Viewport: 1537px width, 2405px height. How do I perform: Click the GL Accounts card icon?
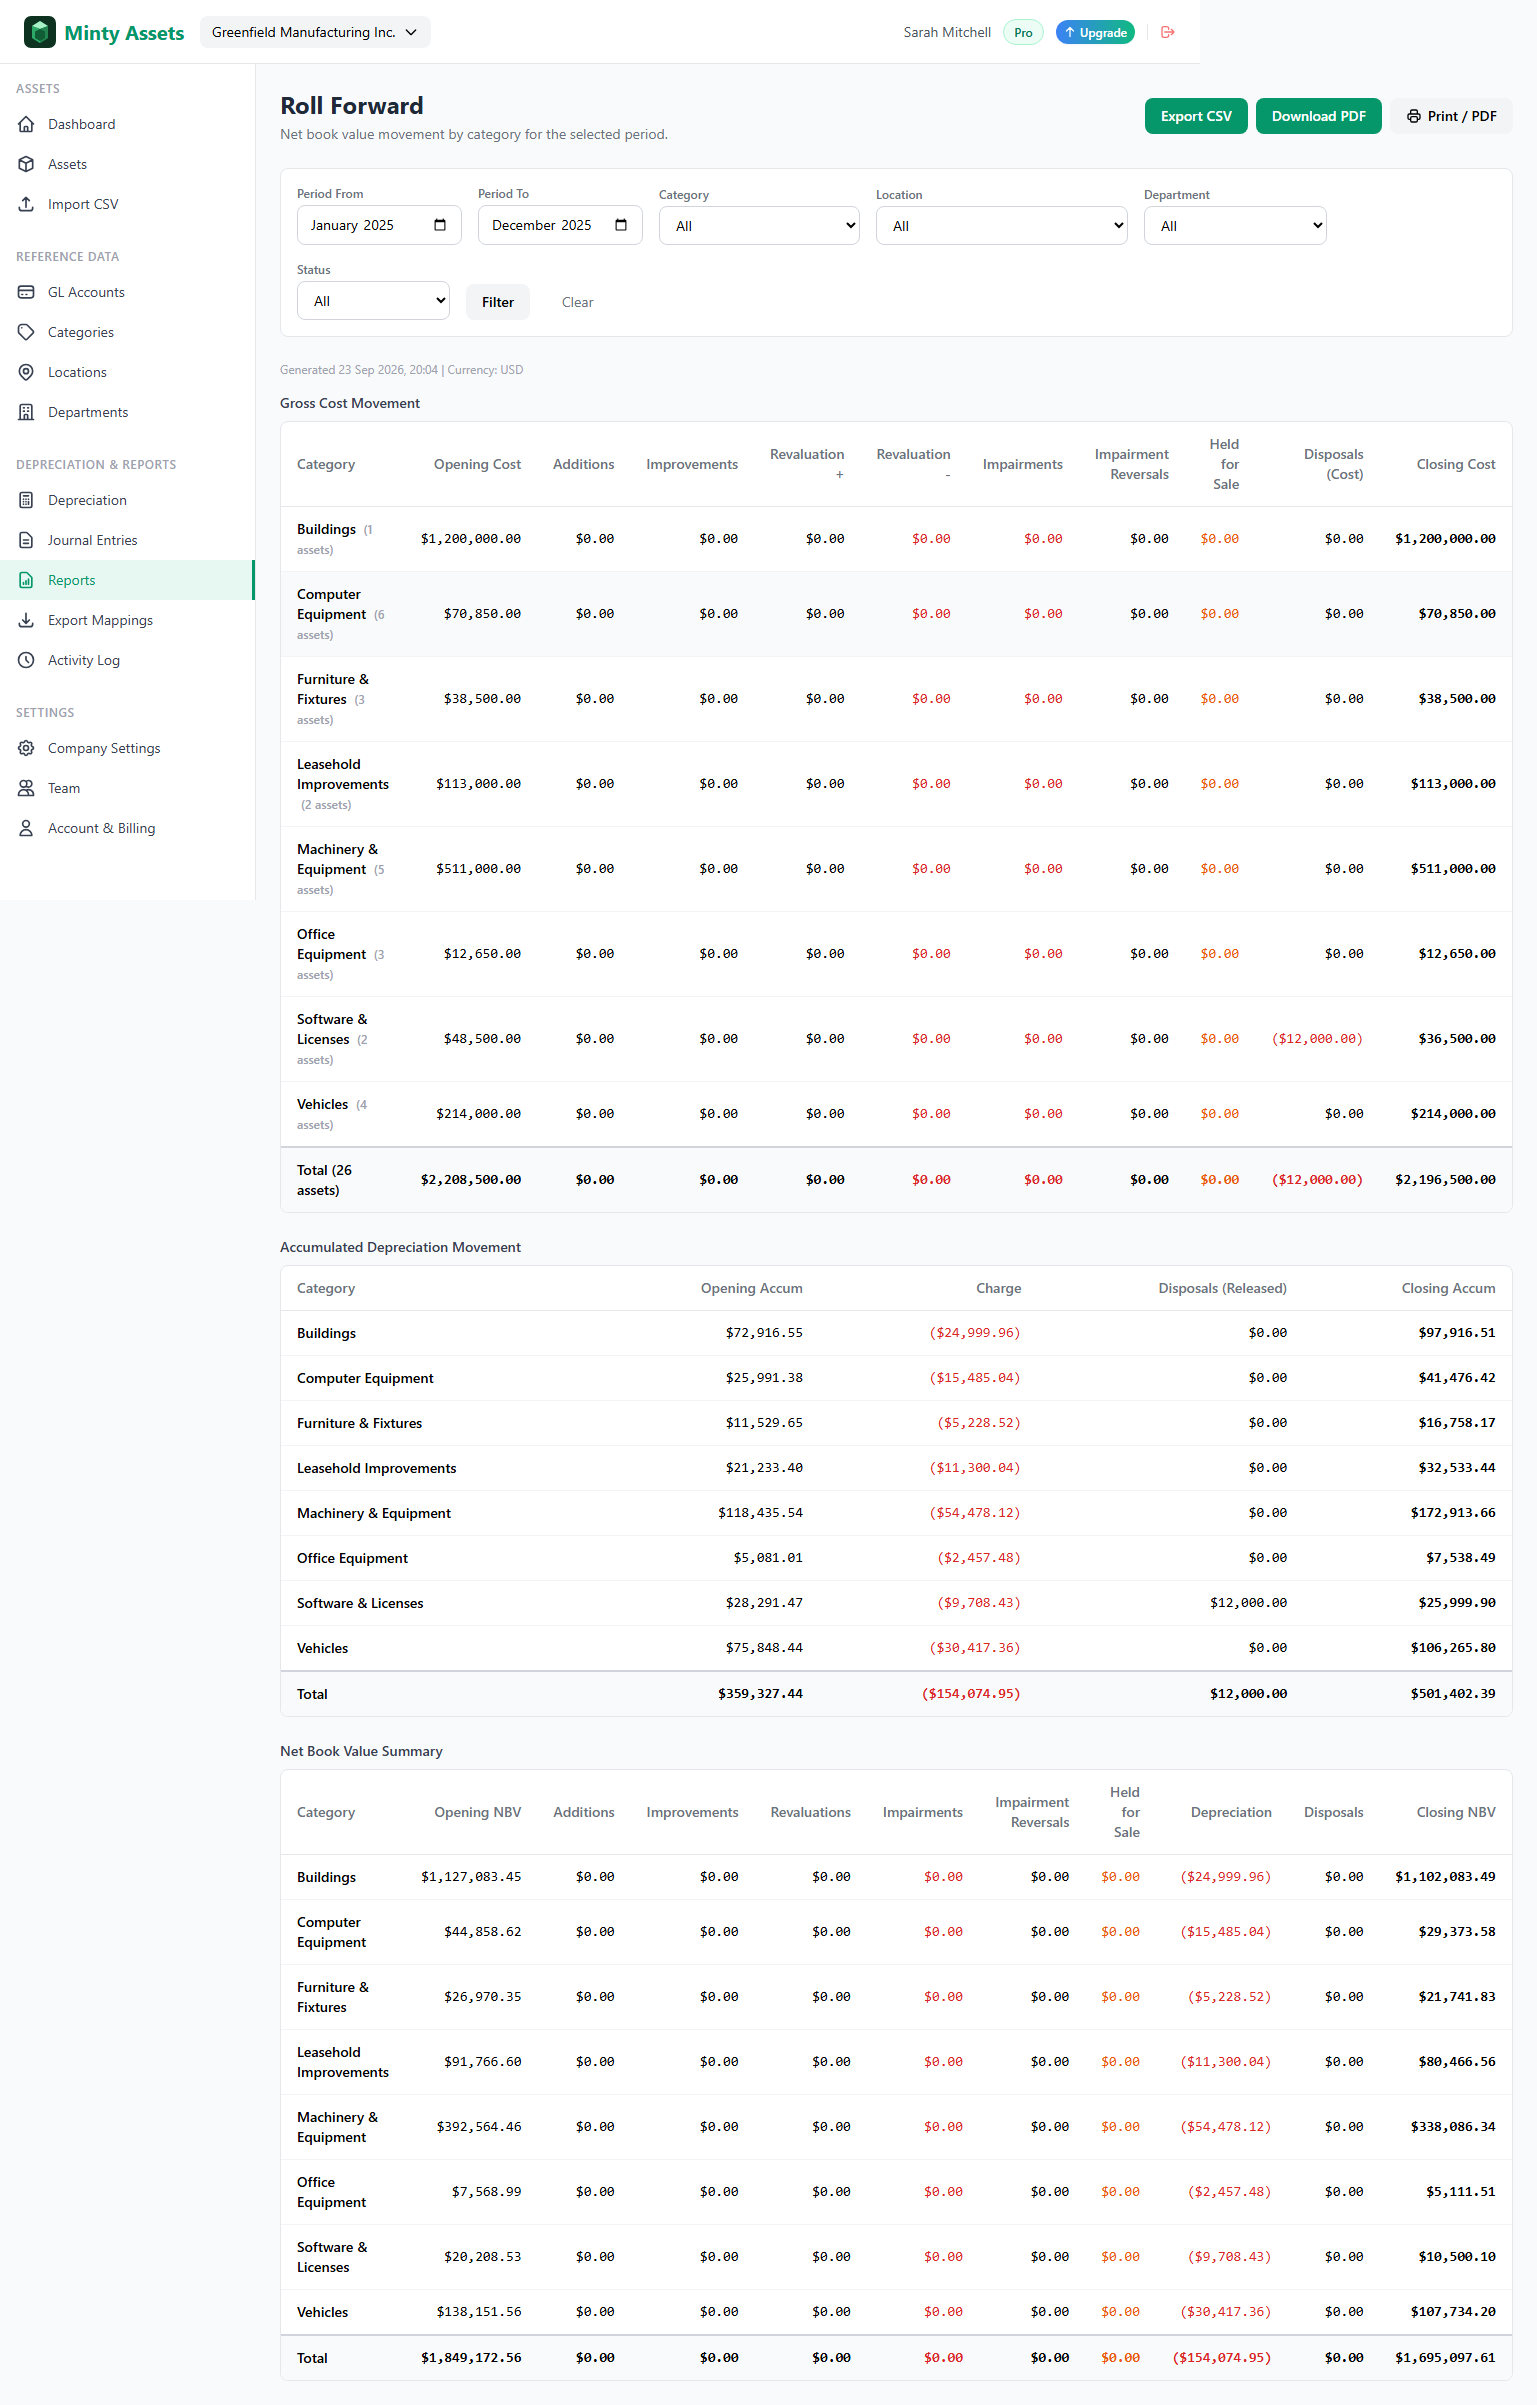[27, 292]
